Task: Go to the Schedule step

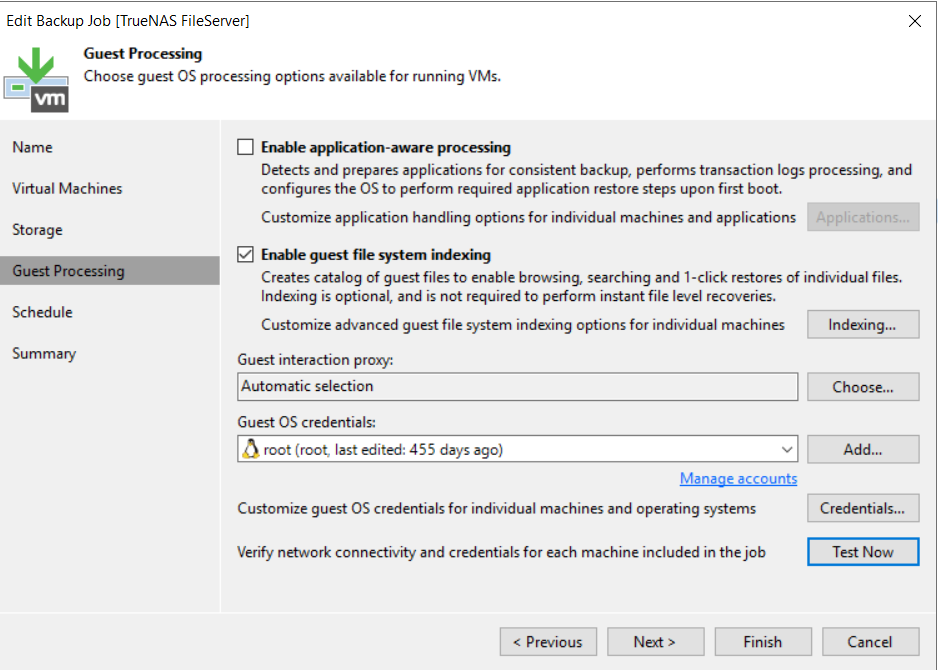Action: coord(42,312)
